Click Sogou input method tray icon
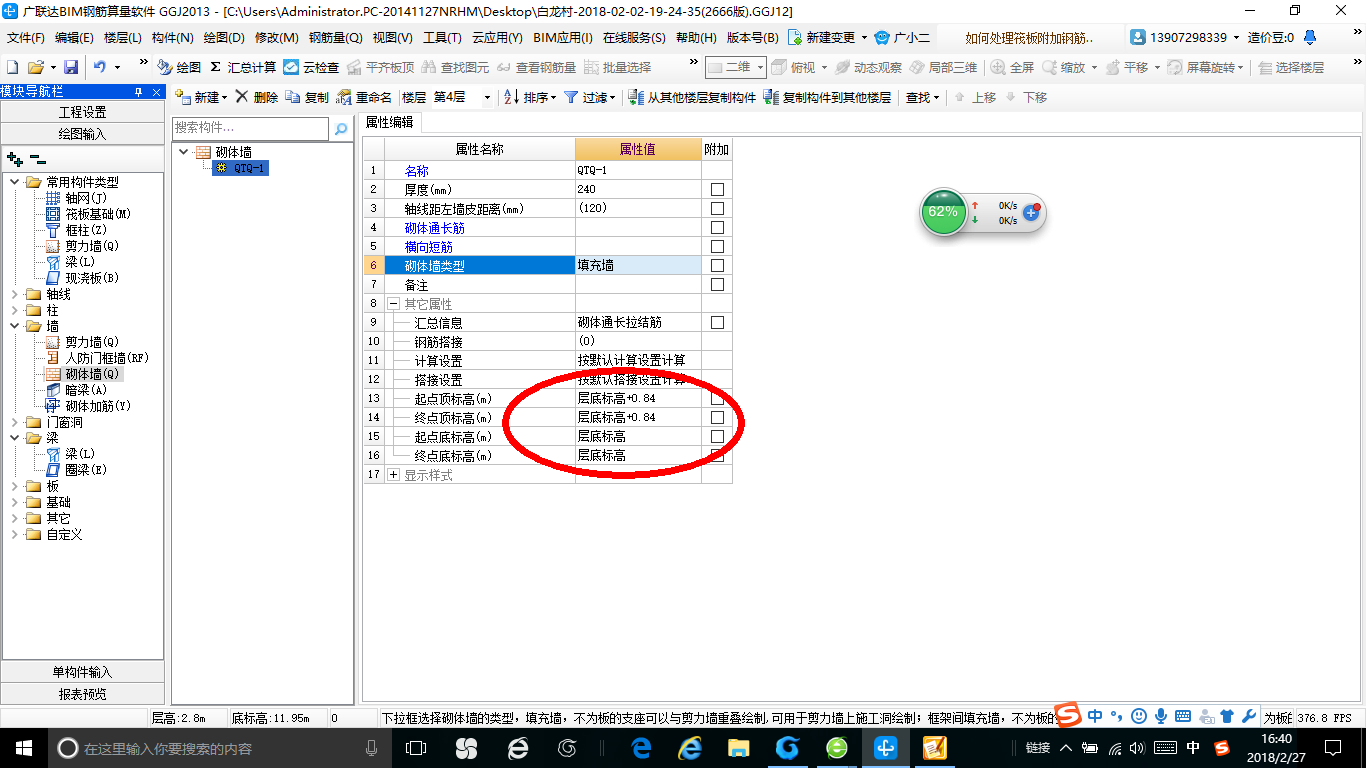Screen dimensions: 1366x768 [1221, 747]
